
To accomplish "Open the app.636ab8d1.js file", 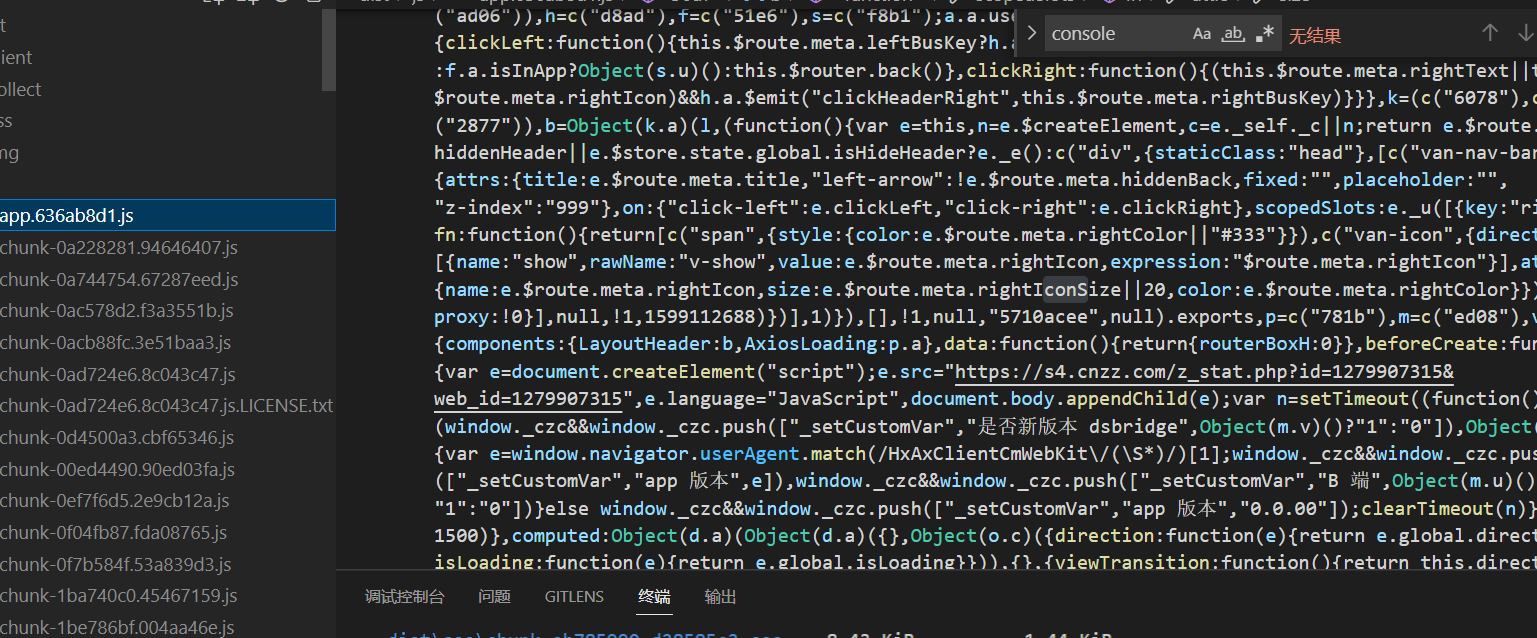I will [x=68, y=215].
